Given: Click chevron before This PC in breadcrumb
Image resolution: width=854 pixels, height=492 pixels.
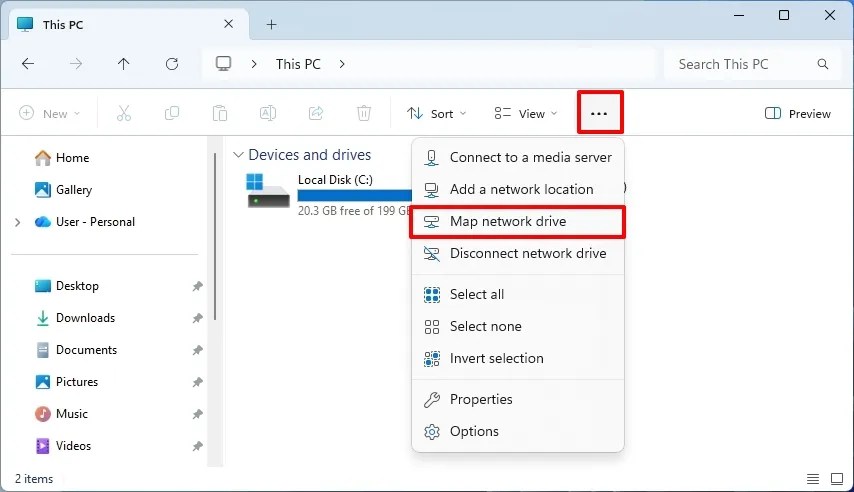Looking at the screenshot, I should coord(254,64).
